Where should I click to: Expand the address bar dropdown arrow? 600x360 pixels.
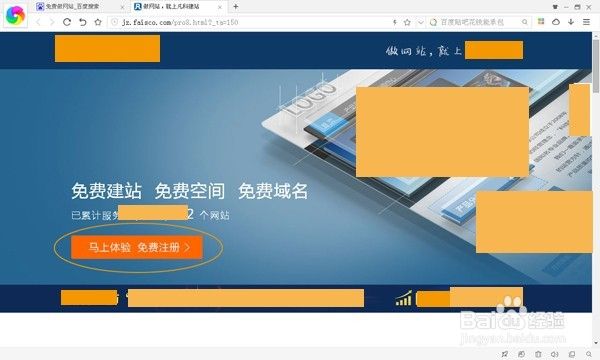pos(421,23)
